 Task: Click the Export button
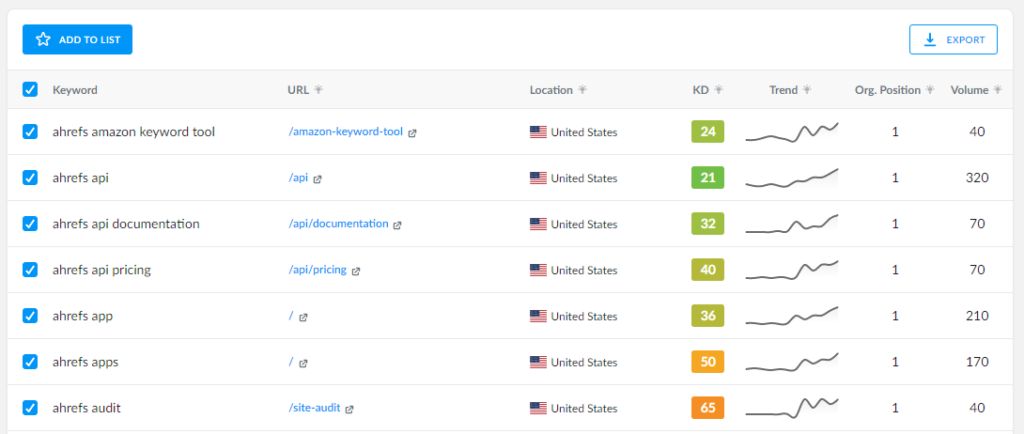pyautogui.click(x=953, y=40)
